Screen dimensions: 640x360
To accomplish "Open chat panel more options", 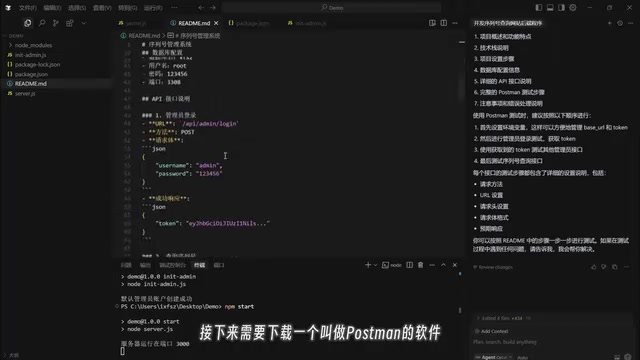I will point(631,23).
